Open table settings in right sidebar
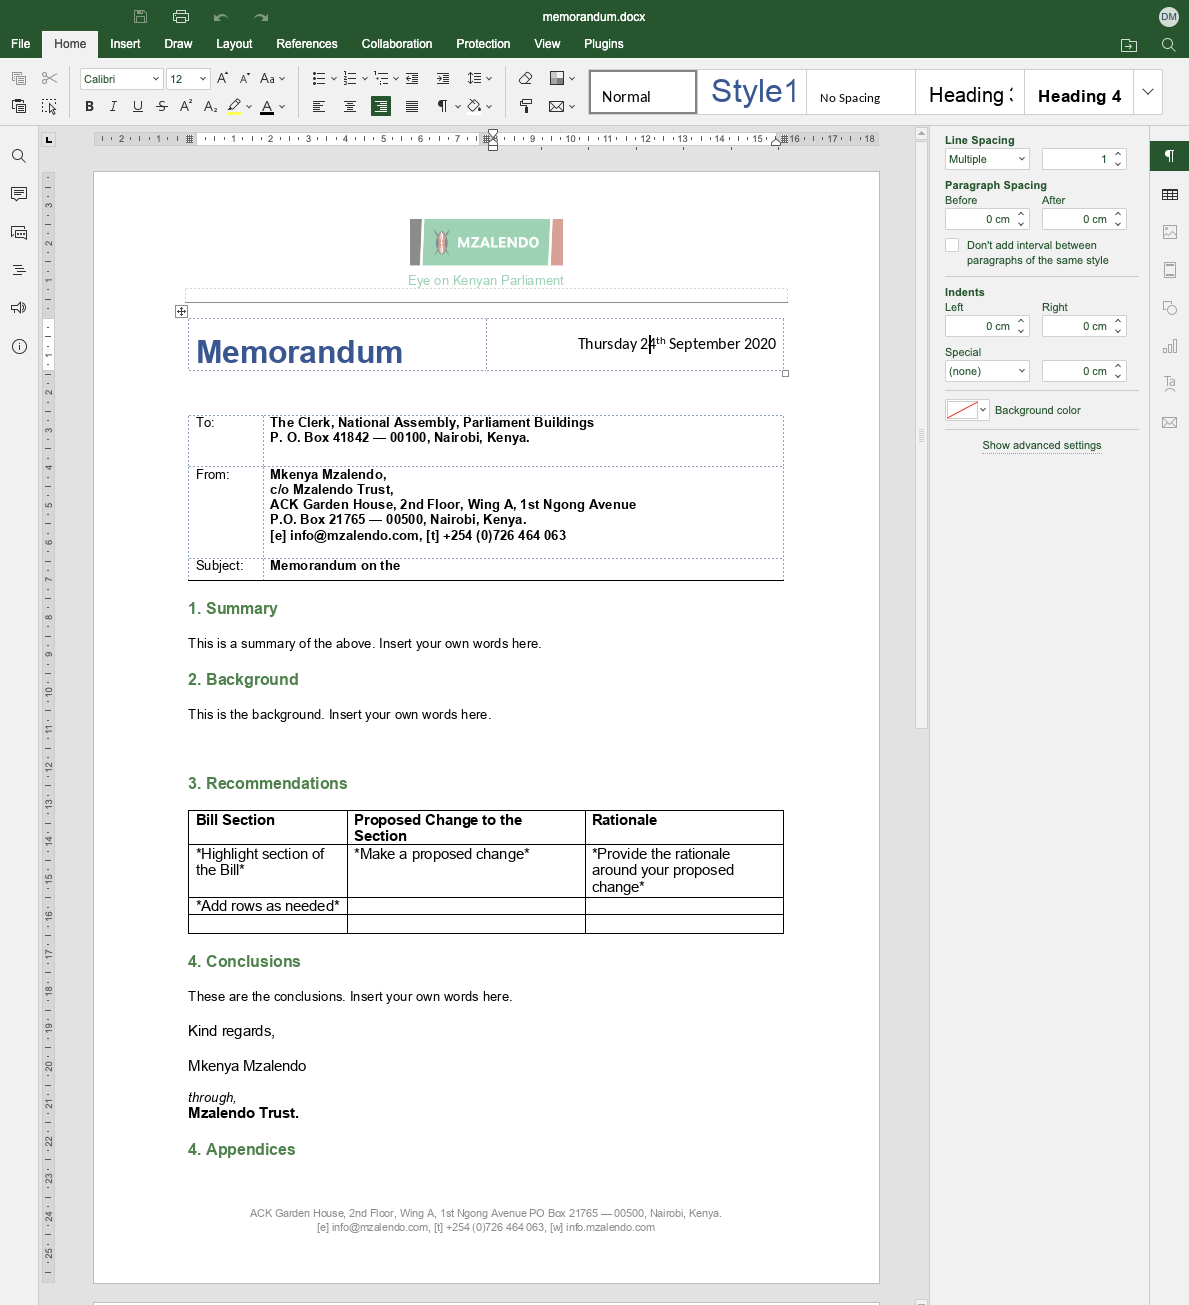 pos(1169,195)
